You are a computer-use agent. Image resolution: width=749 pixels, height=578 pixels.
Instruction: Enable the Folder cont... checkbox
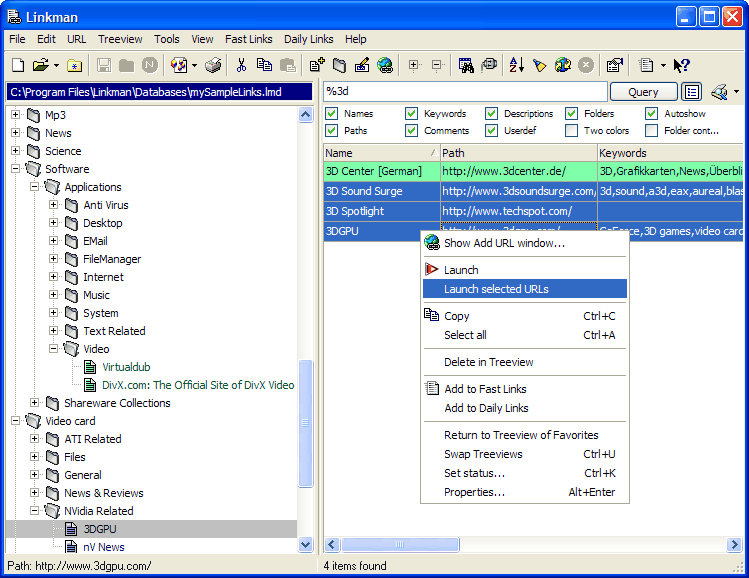pos(652,130)
